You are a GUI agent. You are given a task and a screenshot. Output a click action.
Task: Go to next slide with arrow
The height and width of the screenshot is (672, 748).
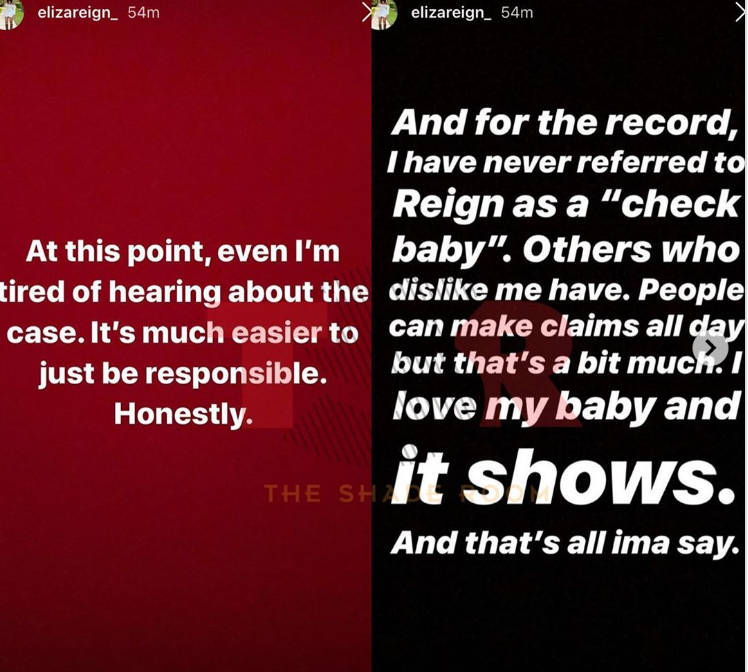(710, 348)
